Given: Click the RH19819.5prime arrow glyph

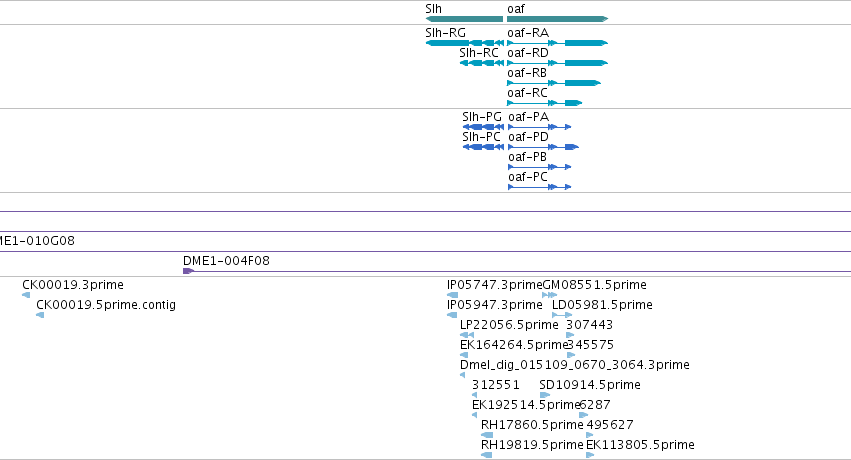Looking at the screenshot, I should (x=486, y=455).
